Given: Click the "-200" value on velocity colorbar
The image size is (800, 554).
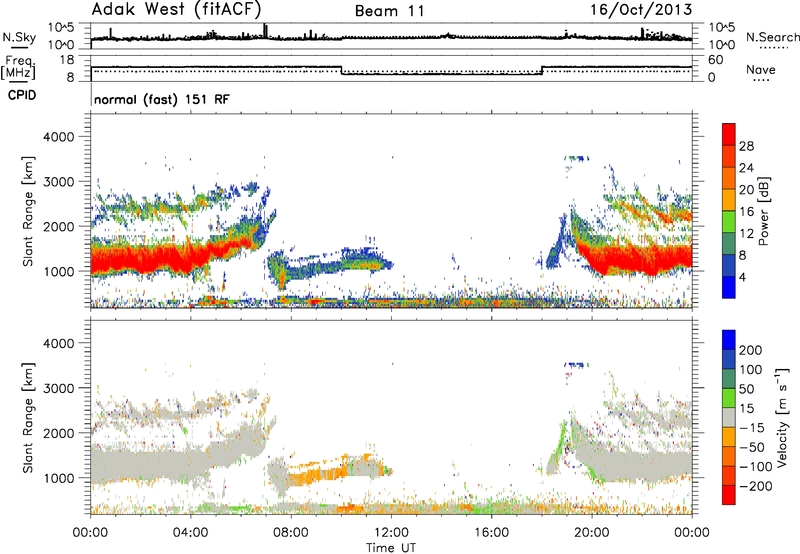Looking at the screenshot, I should pyautogui.click(x=756, y=486).
